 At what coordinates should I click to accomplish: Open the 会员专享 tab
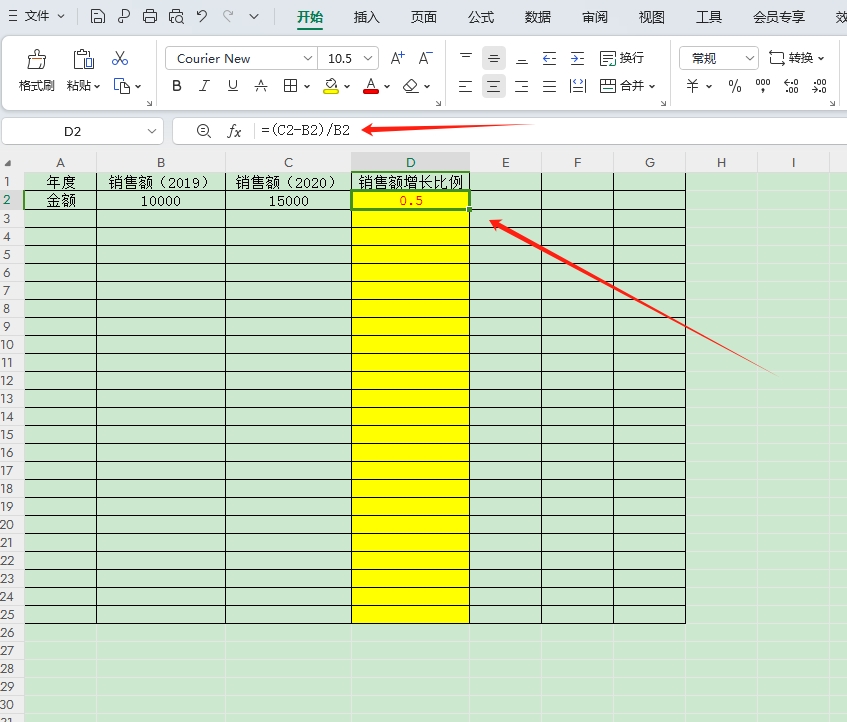click(779, 17)
